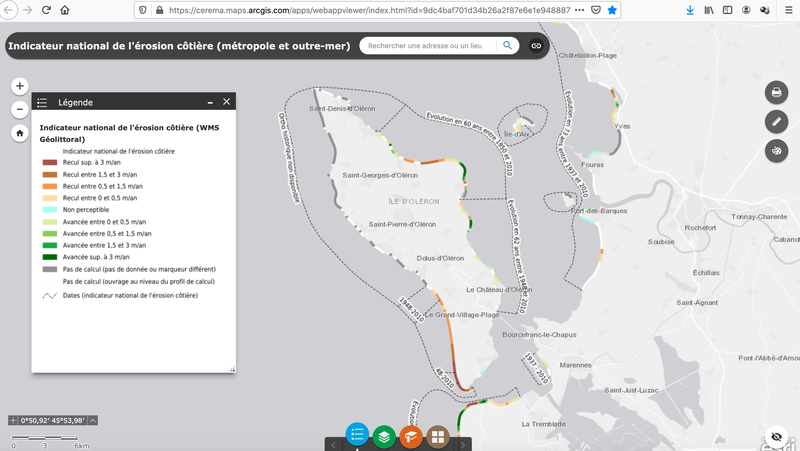Collapse the Légende panel

pos(210,102)
